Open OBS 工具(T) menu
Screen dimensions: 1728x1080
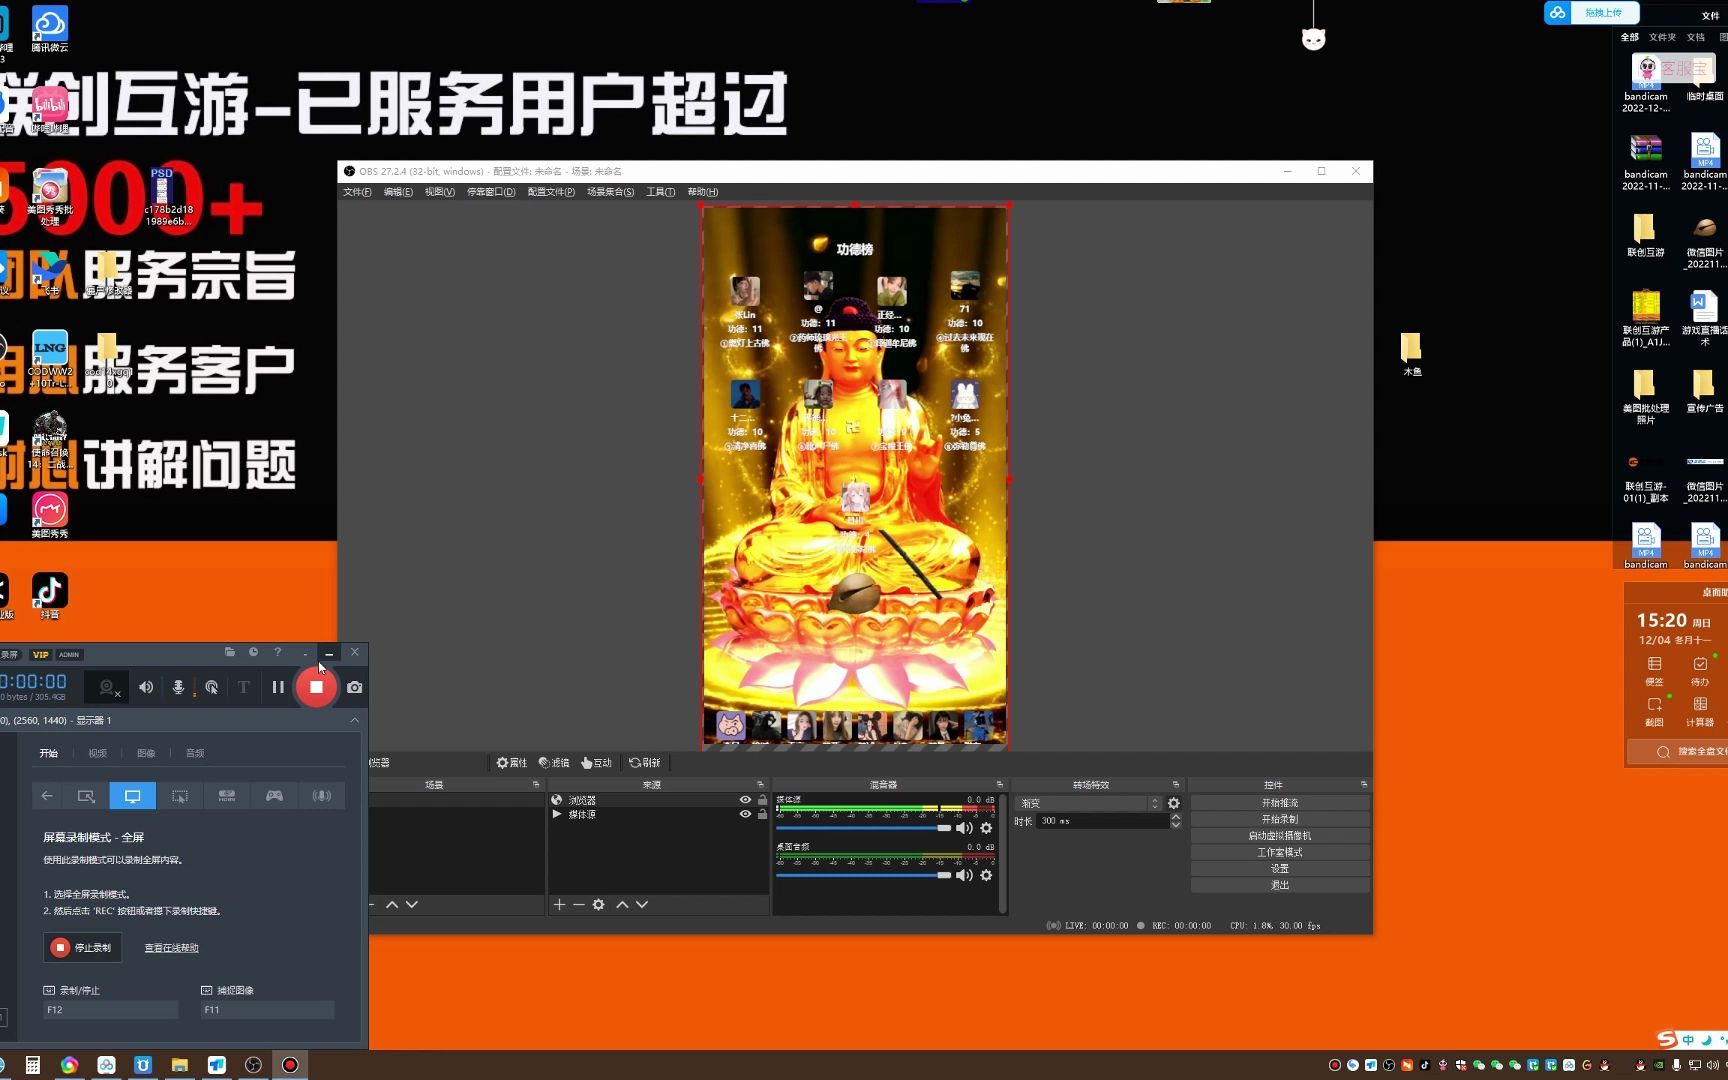(660, 192)
